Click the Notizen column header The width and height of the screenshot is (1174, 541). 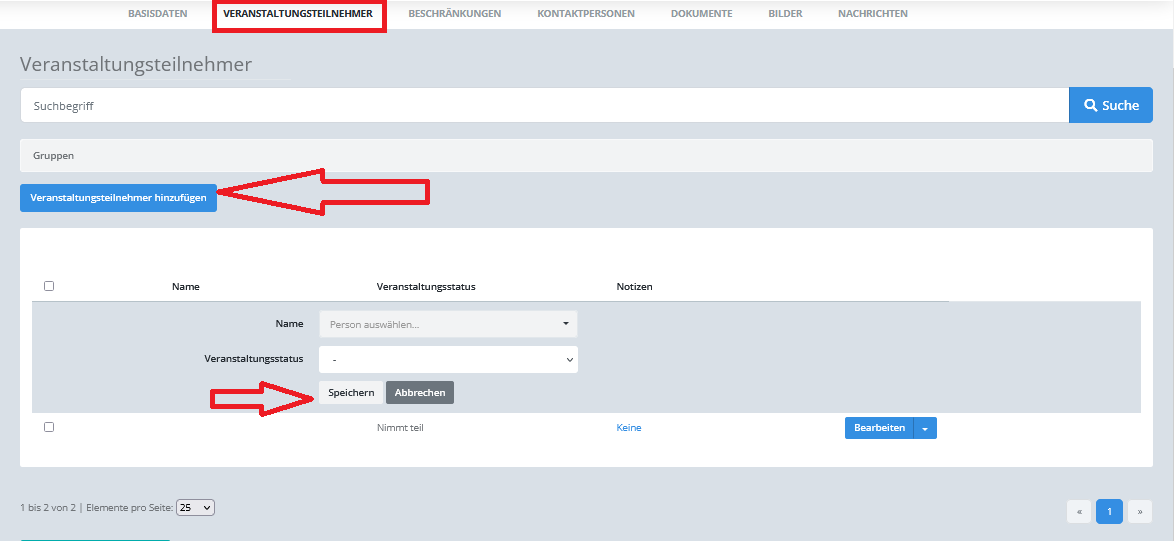(634, 287)
